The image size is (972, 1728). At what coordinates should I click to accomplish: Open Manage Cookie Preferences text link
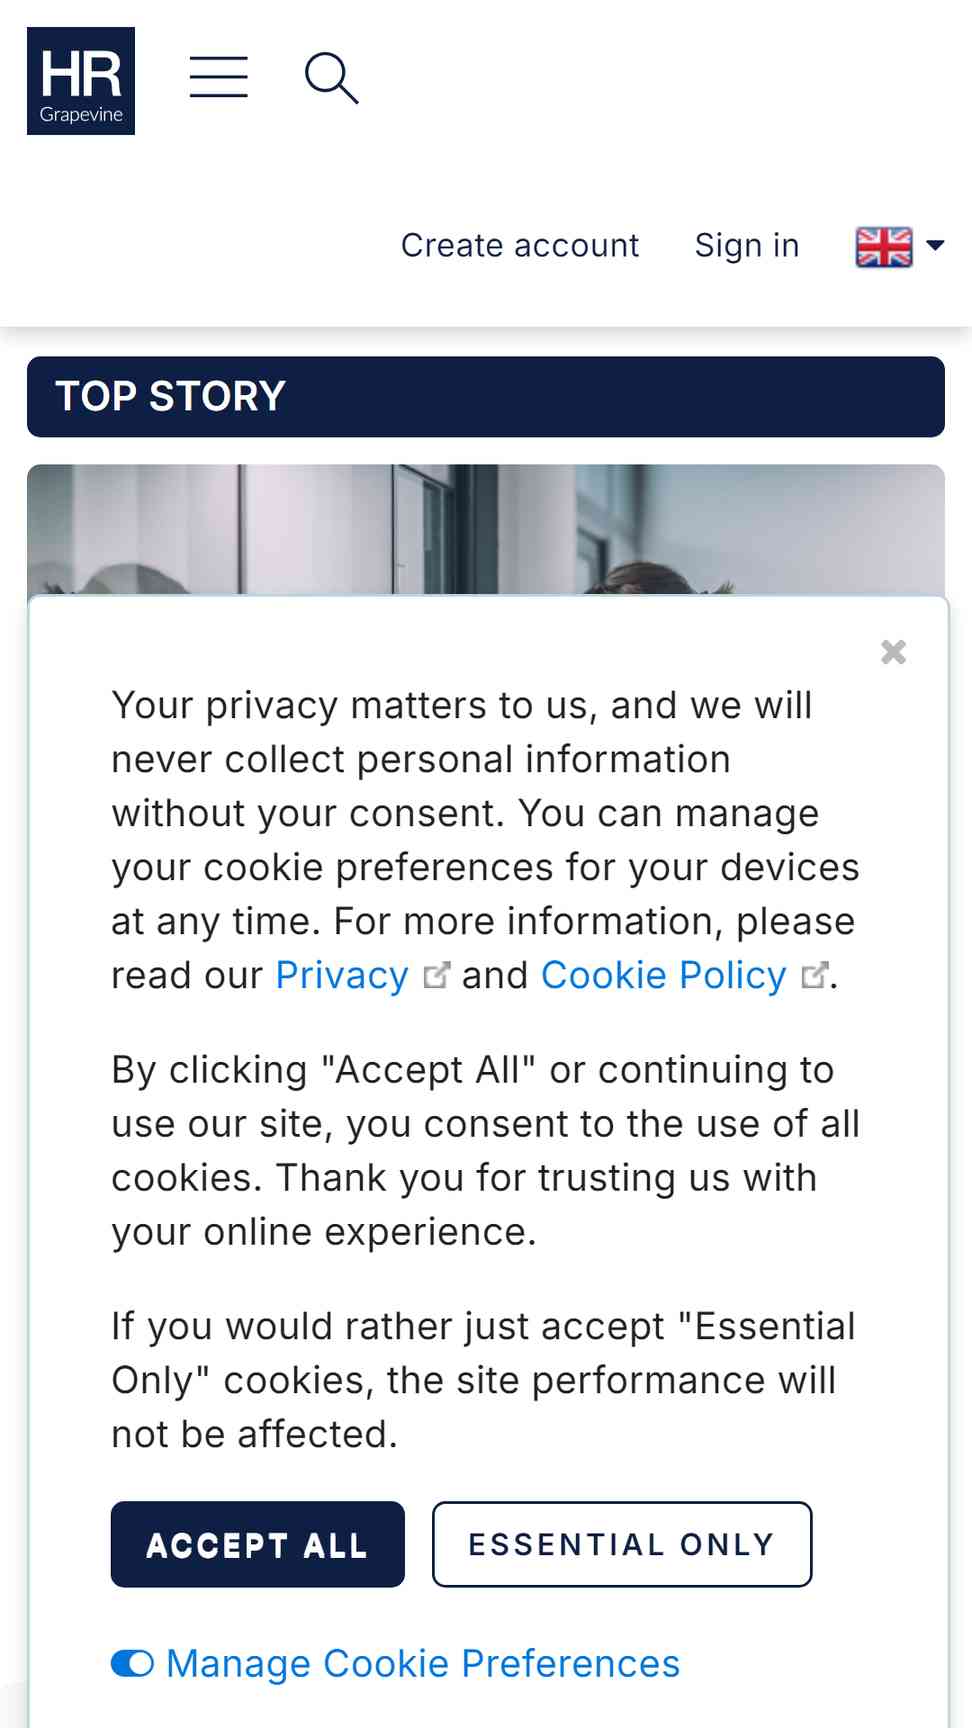click(x=423, y=1663)
